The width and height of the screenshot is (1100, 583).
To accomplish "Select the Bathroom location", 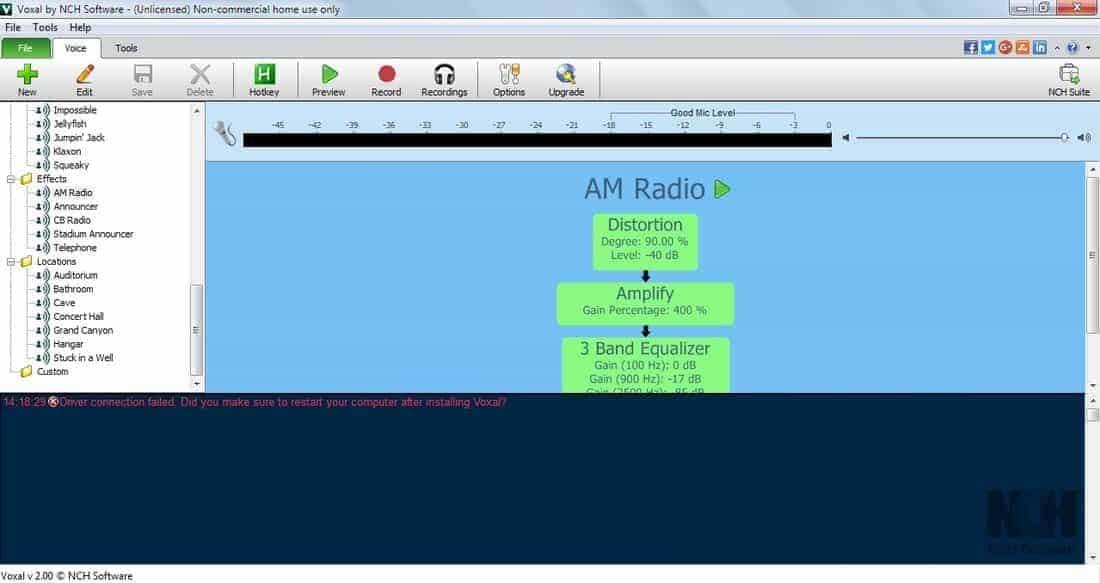I will coord(73,289).
